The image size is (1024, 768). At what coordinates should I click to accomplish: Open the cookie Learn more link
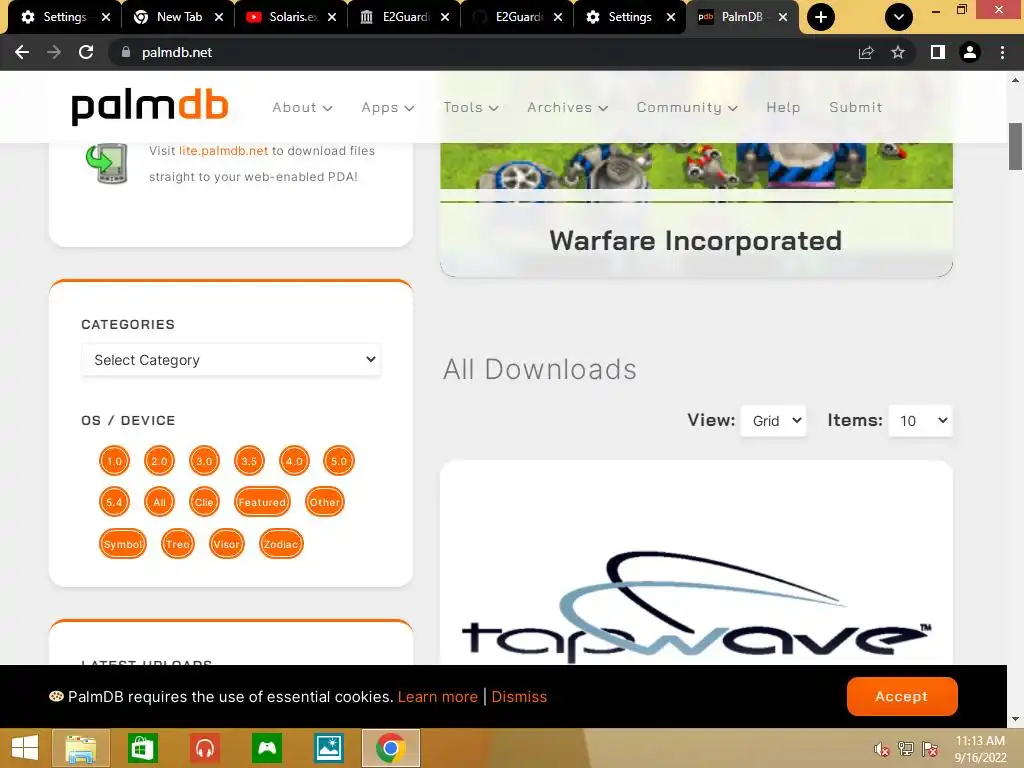pyautogui.click(x=438, y=697)
